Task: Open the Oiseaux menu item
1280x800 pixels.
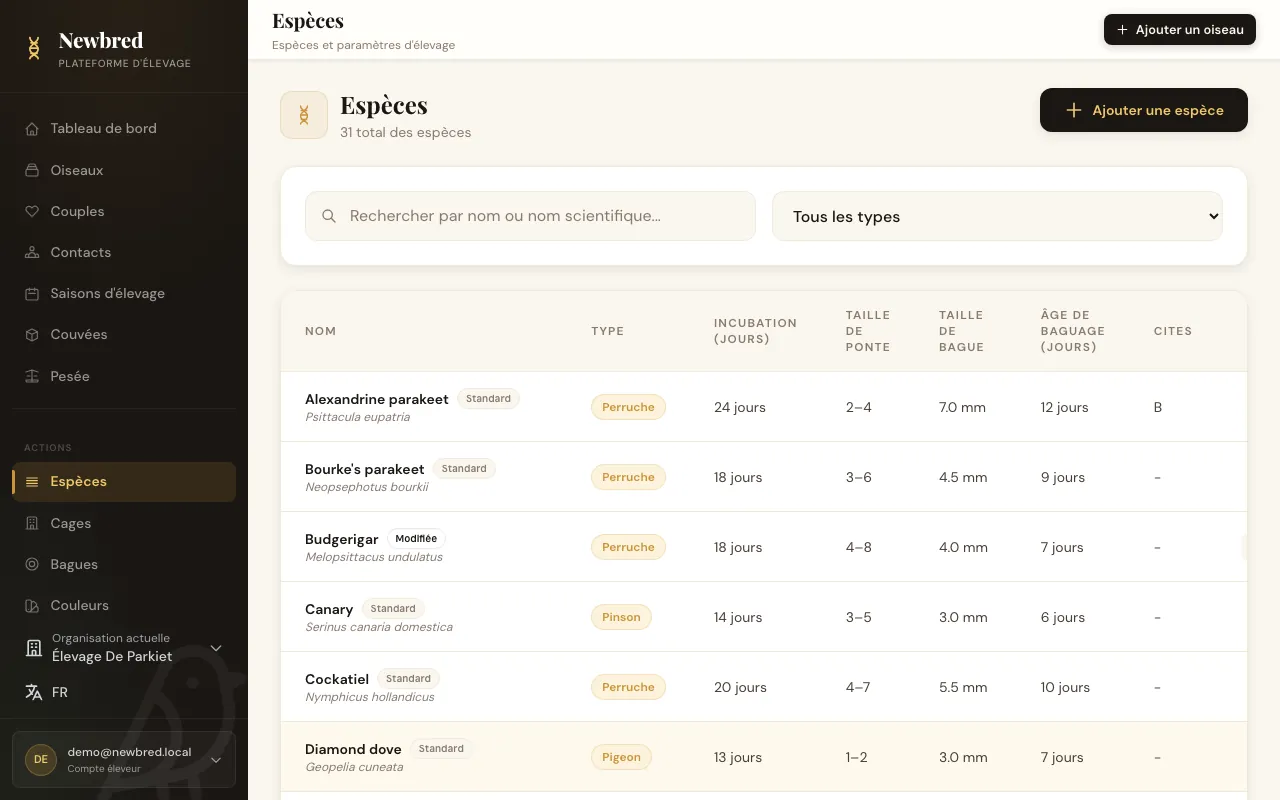Action: [x=124, y=170]
